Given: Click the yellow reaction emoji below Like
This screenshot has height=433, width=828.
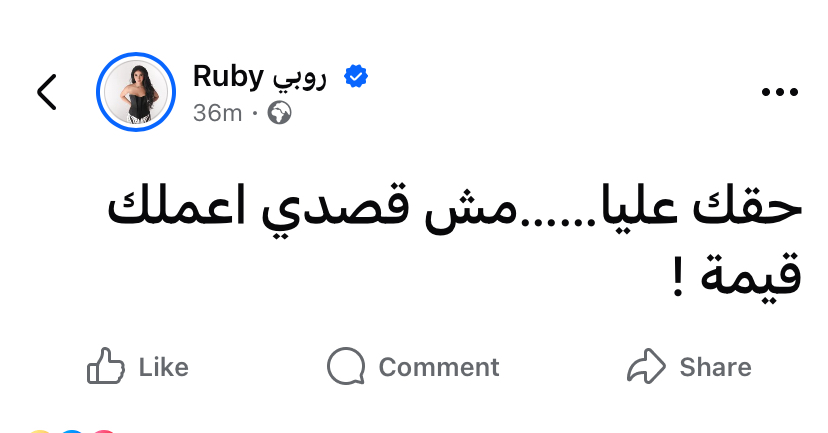Looking at the screenshot, I should 40,430.
